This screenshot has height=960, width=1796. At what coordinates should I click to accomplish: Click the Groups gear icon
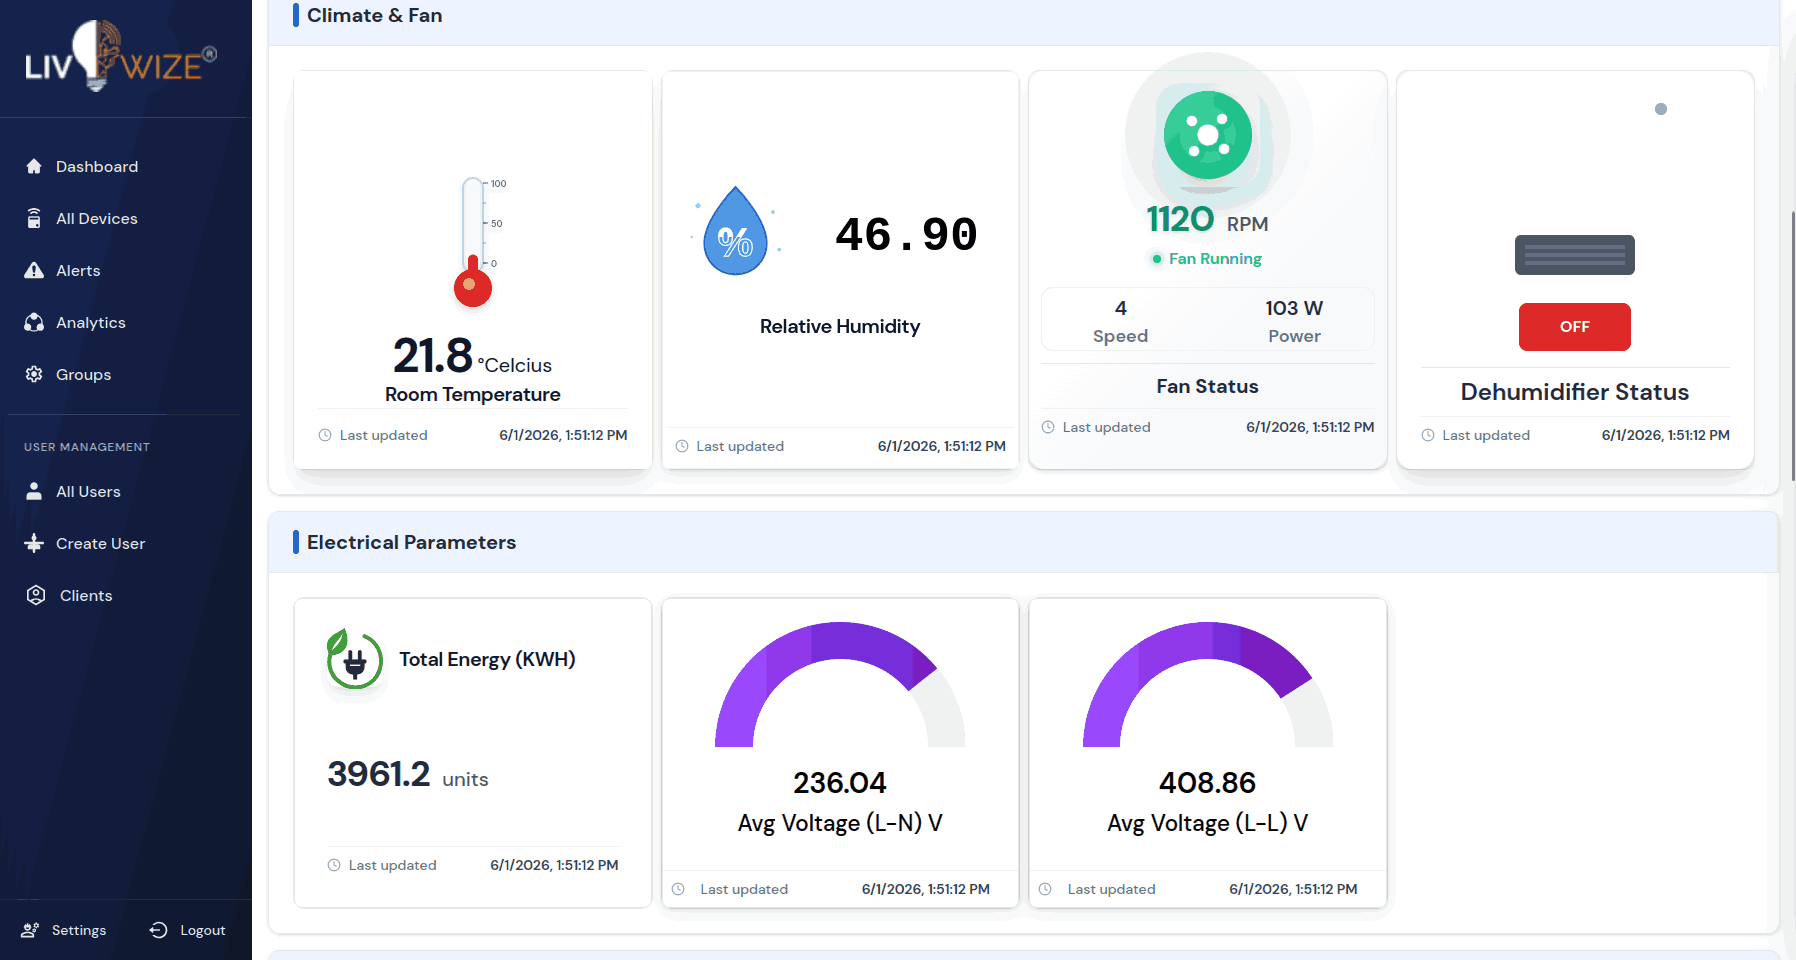(34, 374)
